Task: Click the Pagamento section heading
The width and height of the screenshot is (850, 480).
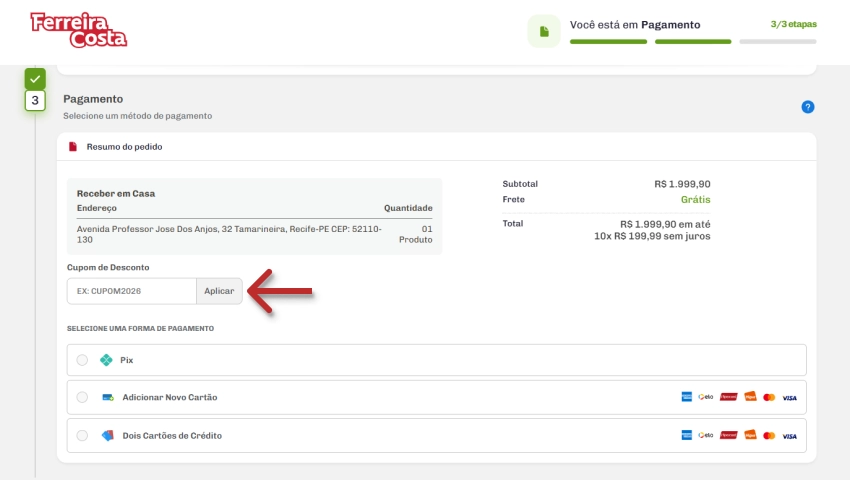Action: point(93,99)
